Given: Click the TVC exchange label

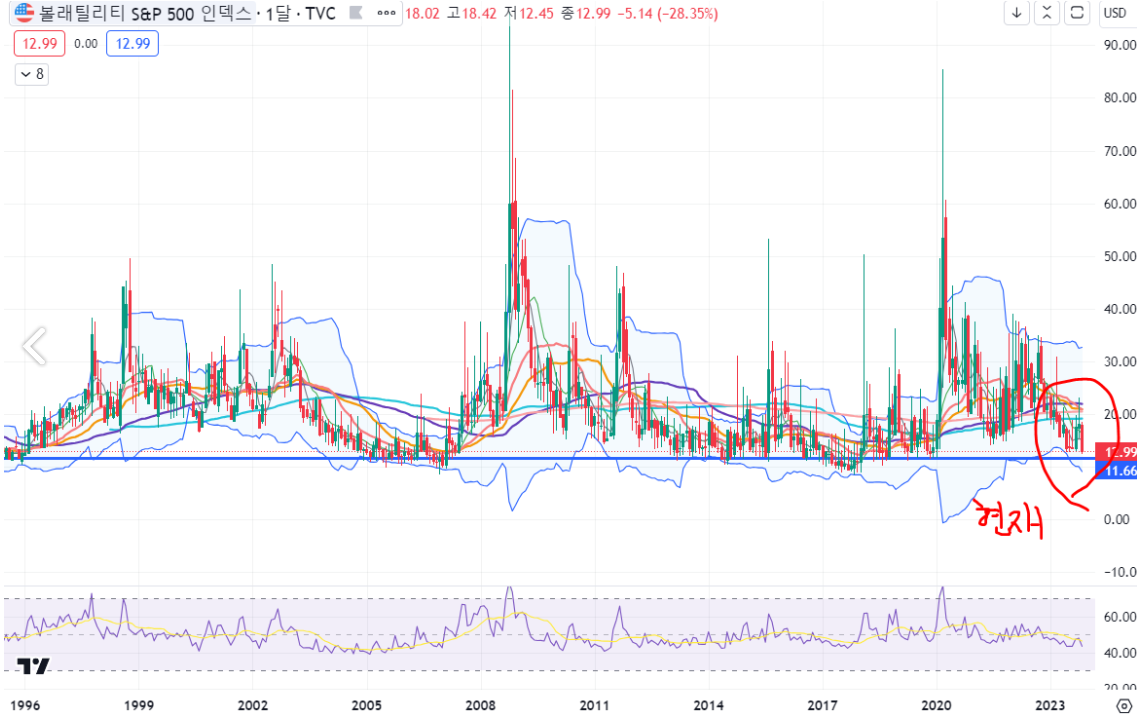Looking at the screenshot, I should pos(321,13).
